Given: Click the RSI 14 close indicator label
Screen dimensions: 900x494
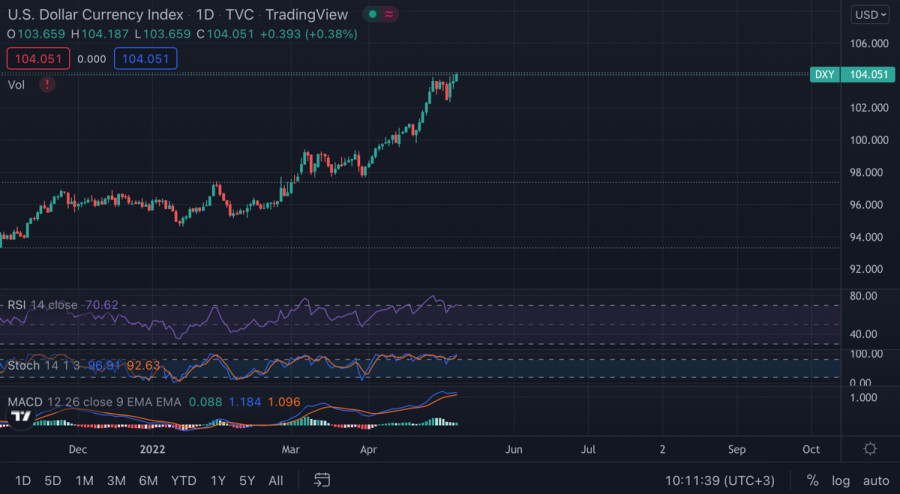Looking at the screenshot, I should 42,305.
